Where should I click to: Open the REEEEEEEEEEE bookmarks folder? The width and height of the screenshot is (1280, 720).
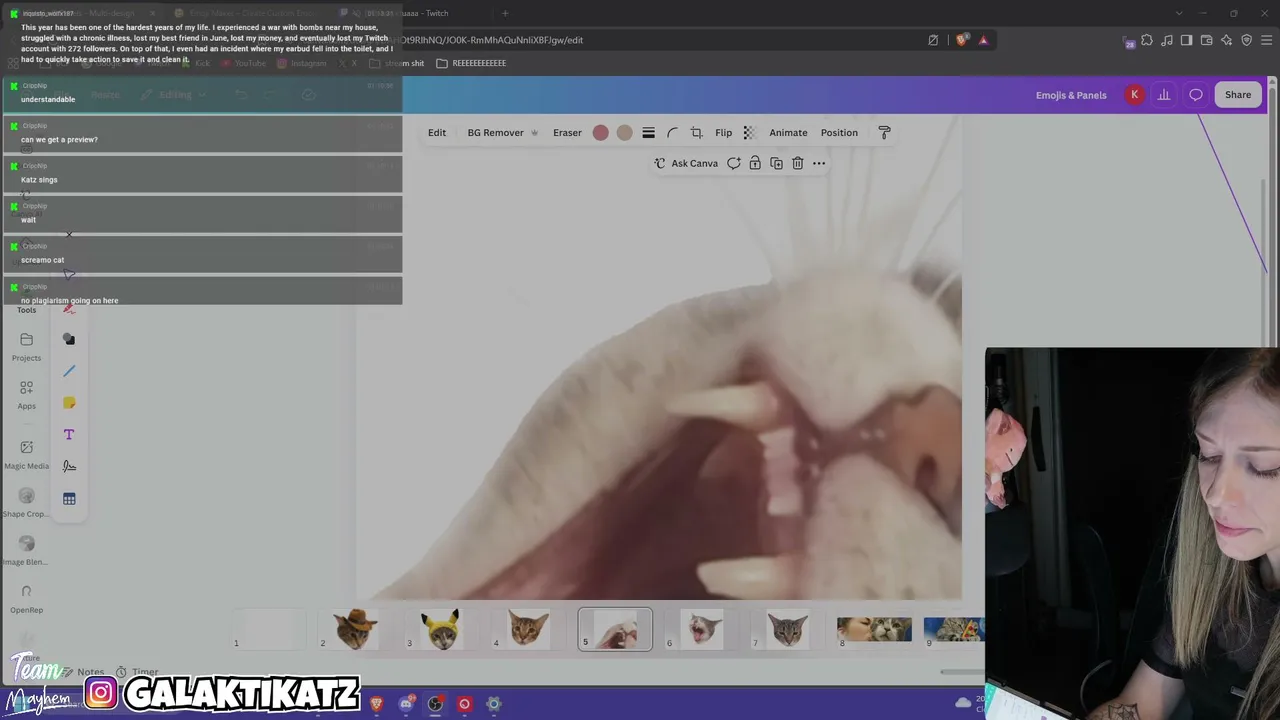coord(471,63)
